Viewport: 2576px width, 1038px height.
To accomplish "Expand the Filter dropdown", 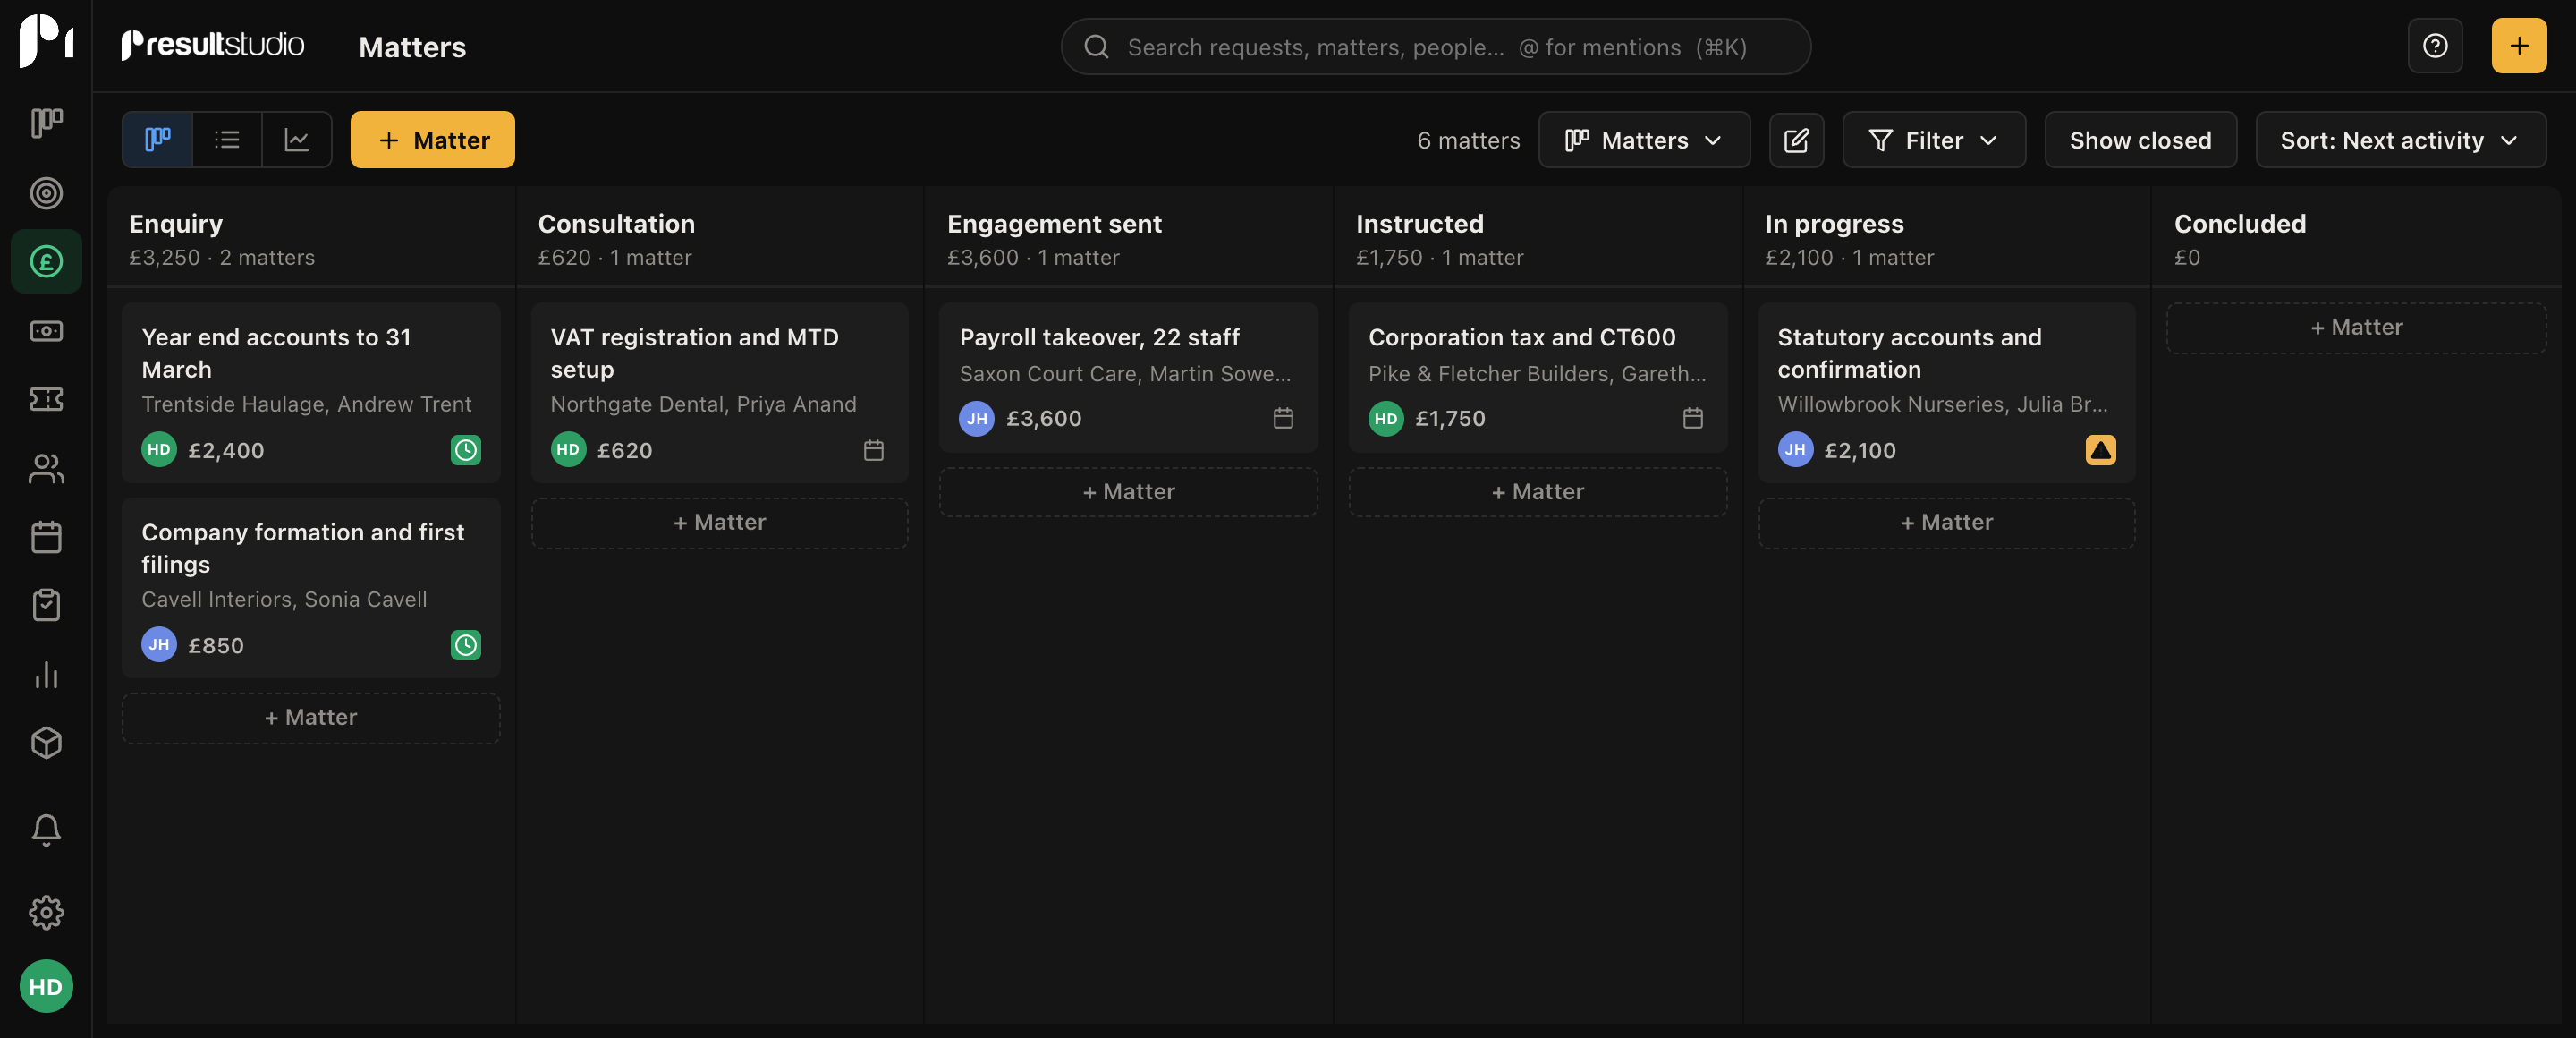I will click(1933, 140).
